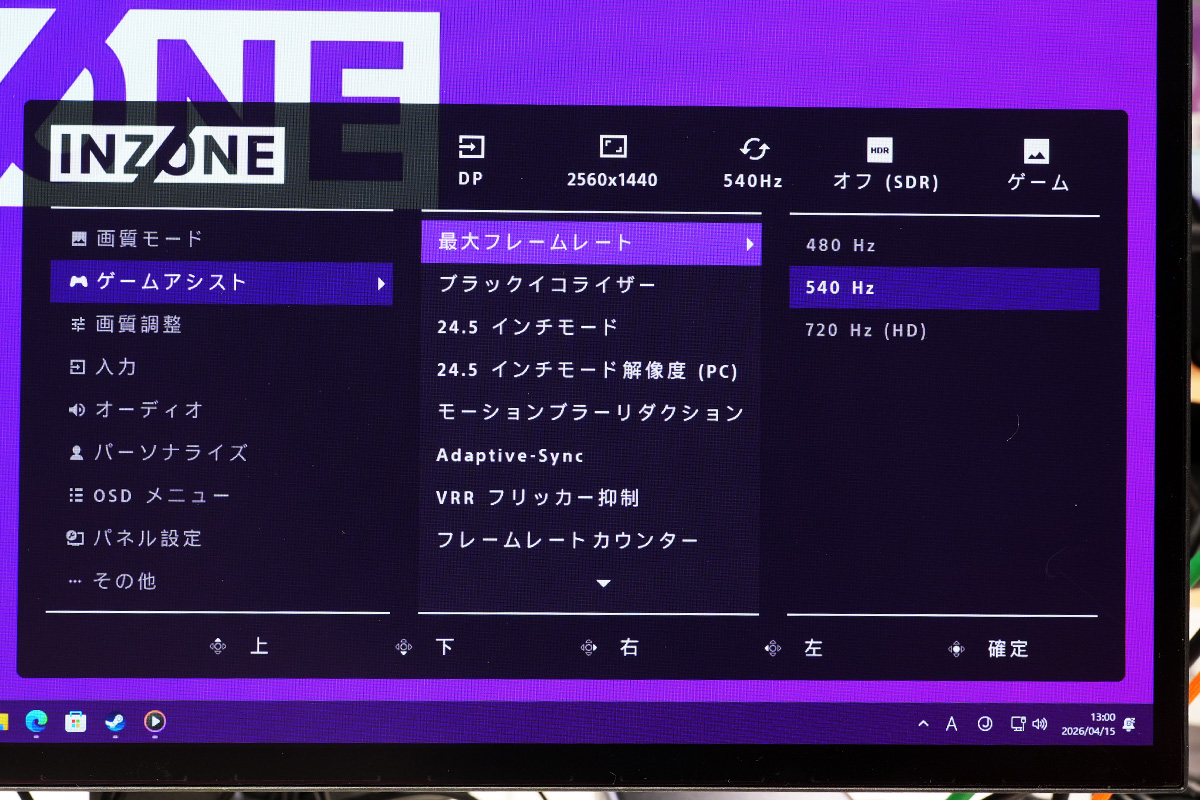Expand 最大フレームレート submenu arrow
1200x800 pixels.
(x=750, y=243)
